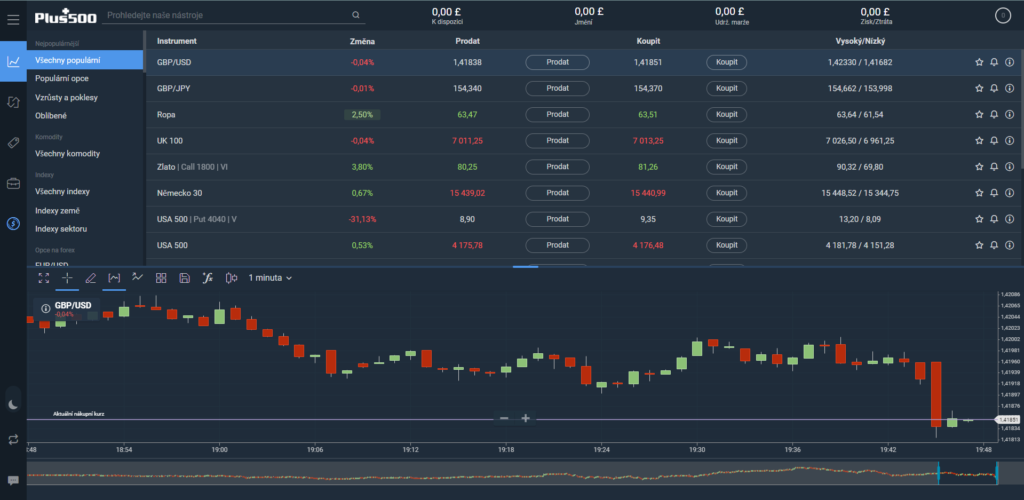Open the 1 minuta timeframe dropdown
1024x500 pixels.
270,278
